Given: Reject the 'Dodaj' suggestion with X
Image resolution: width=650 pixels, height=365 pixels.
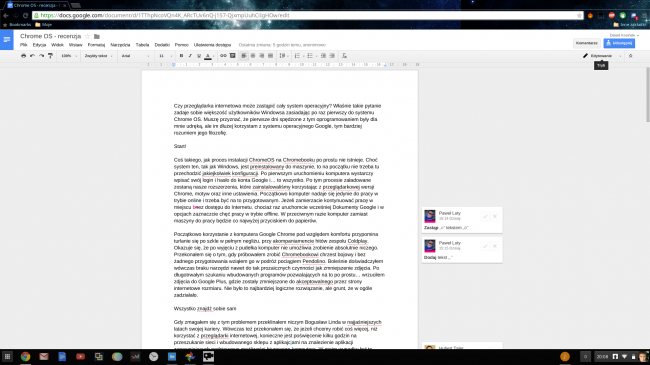Looking at the screenshot, I should [x=495, y=246].
